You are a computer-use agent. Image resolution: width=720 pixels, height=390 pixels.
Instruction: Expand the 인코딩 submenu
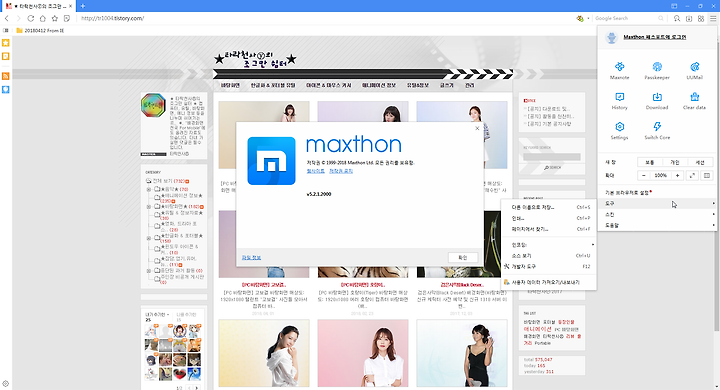pos(549,245)
